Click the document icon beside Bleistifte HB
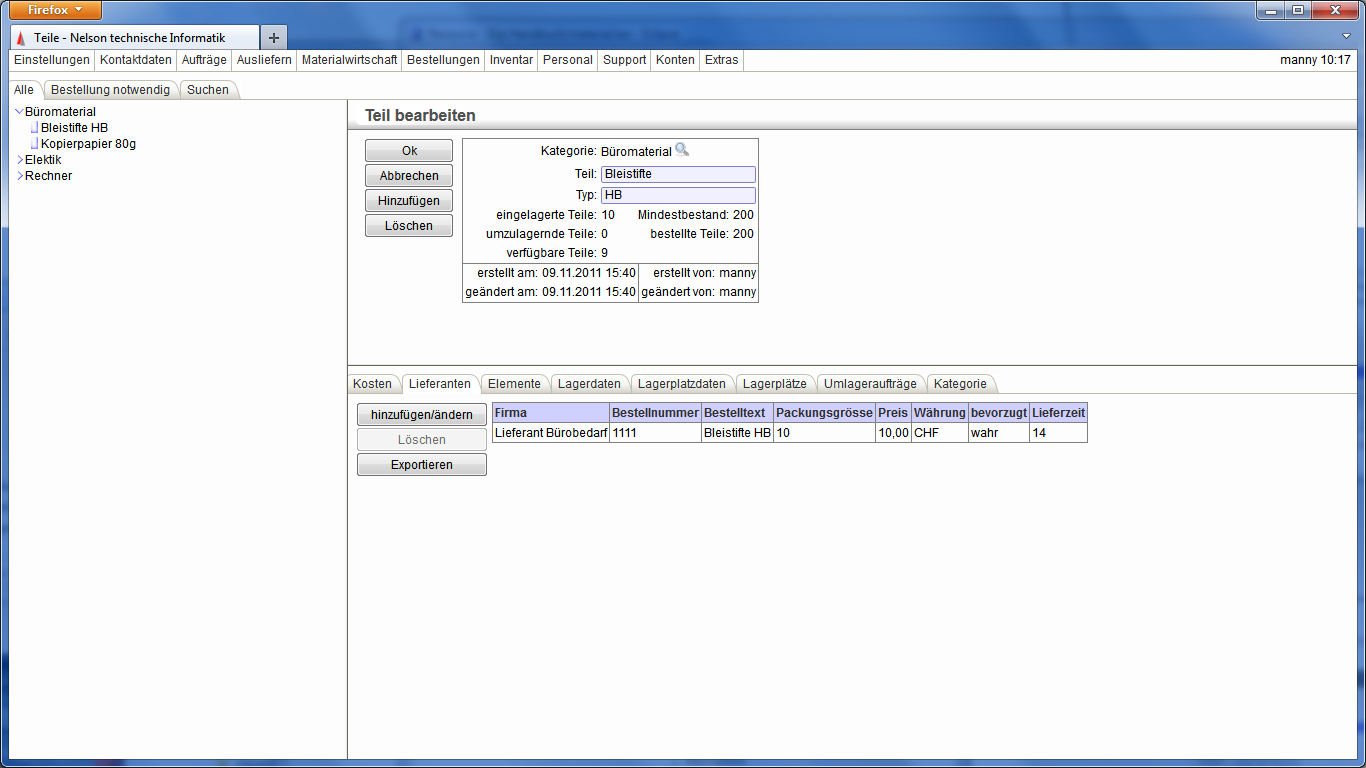Viewport: 1366px width, 768px height. tap(33, 128)
